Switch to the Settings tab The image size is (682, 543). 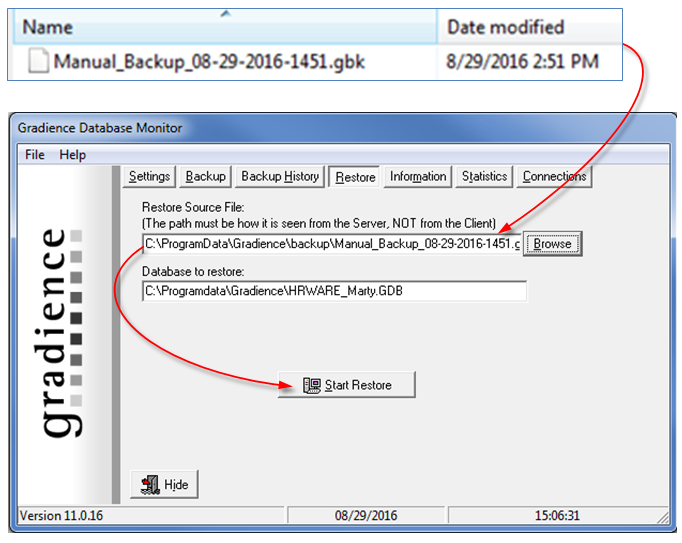(149, 177)
